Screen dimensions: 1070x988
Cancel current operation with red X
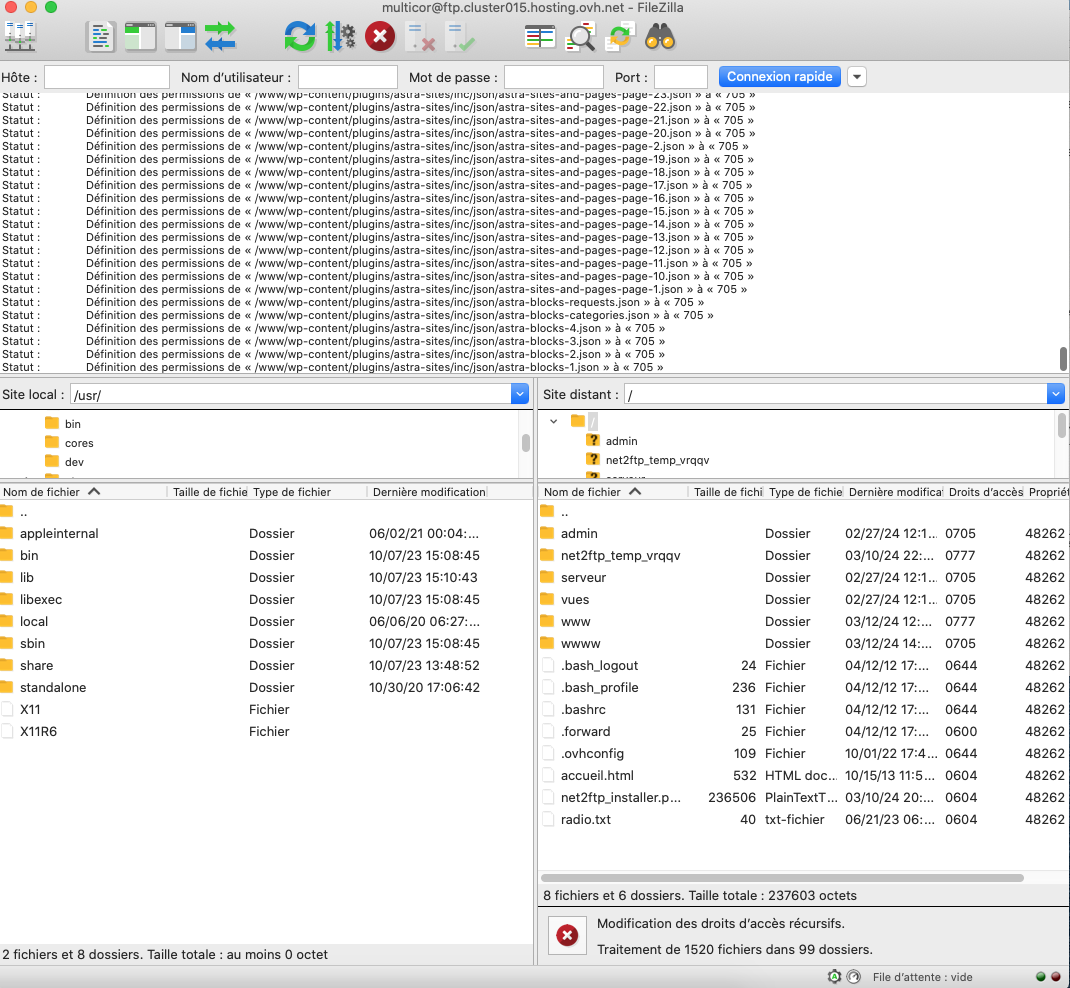click(x=379, y=37)
